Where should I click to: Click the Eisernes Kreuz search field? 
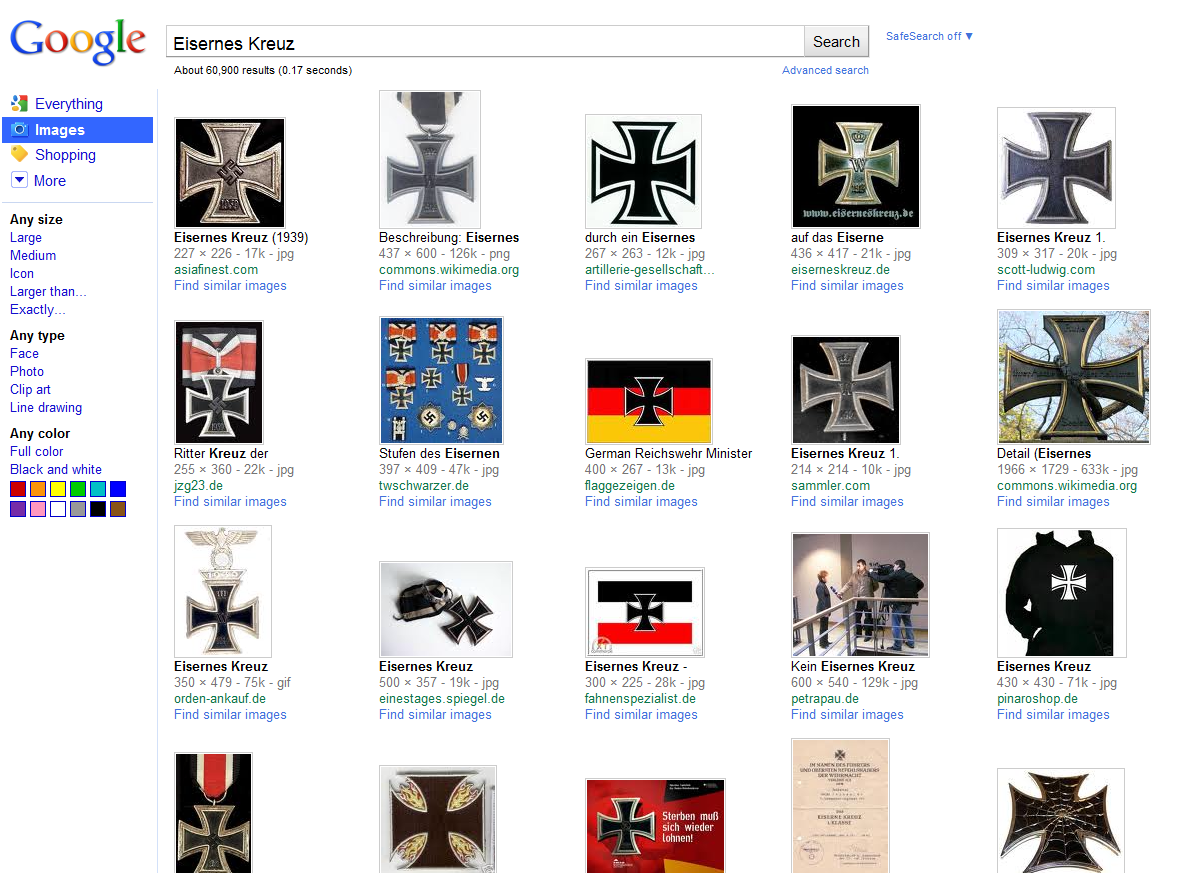click(x=485, y=42)
